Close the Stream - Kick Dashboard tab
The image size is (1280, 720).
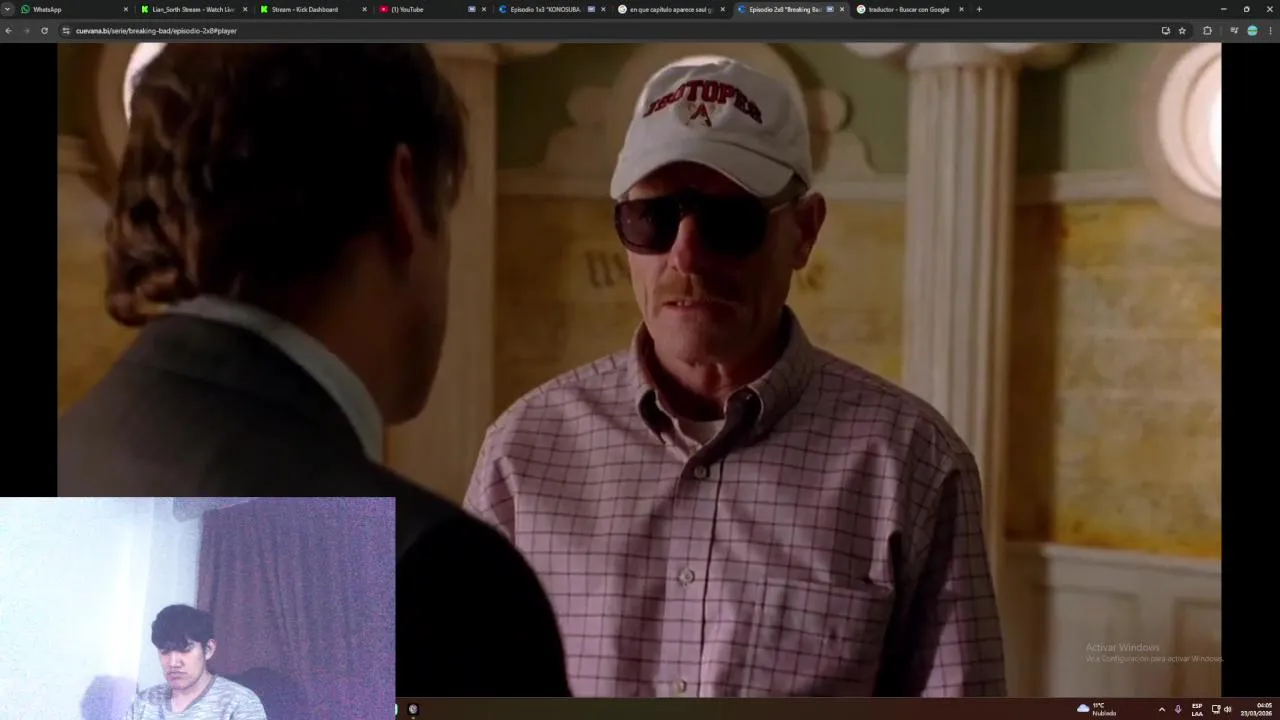(x=364, y=9)
